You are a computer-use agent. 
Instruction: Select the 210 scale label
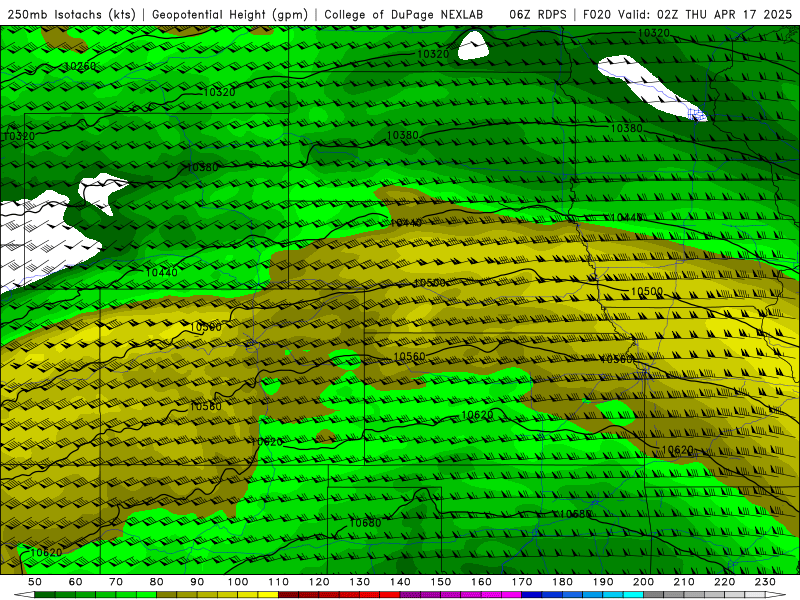pyautogui.click(x=684, y=582)
